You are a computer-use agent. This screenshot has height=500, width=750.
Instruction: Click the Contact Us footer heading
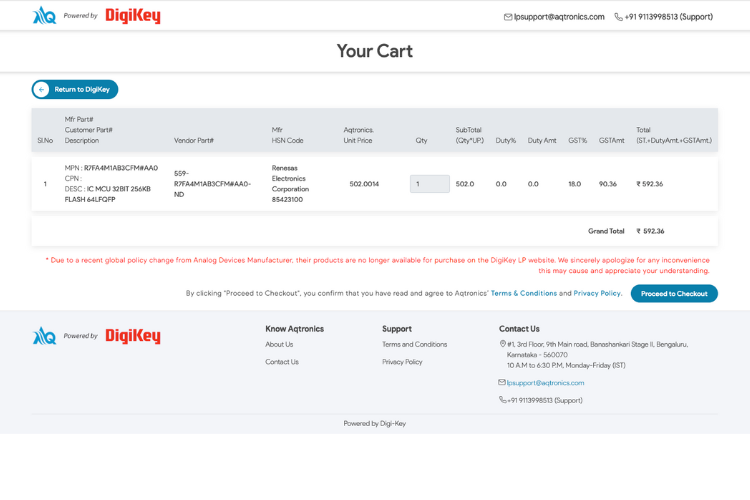519,329
